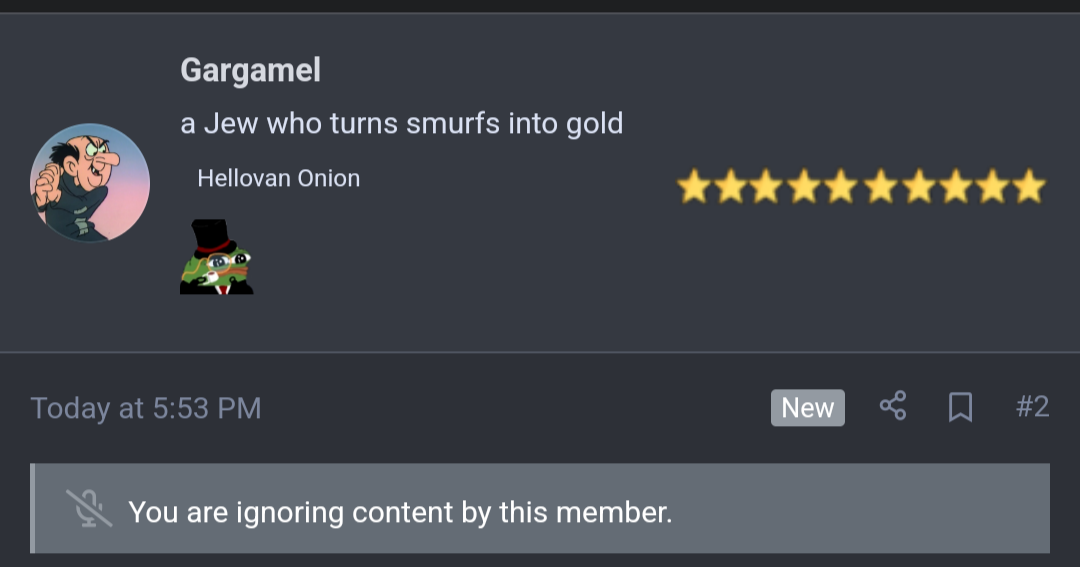Image resolution: width=1080 pixels, height=567 pixels.
Task: Select the second gold star
Action: pos(731,187)
